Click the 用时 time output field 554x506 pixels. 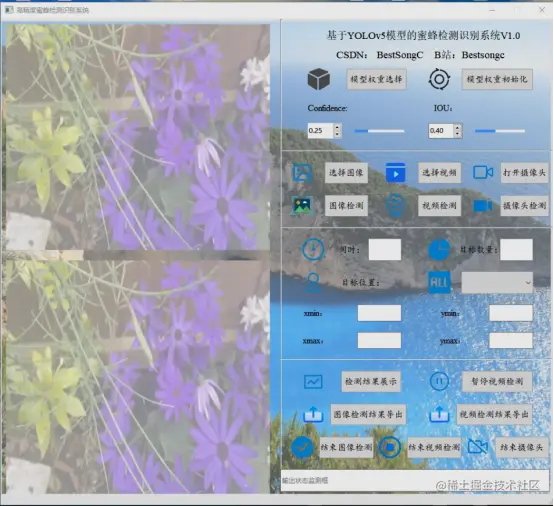(385, 249)
